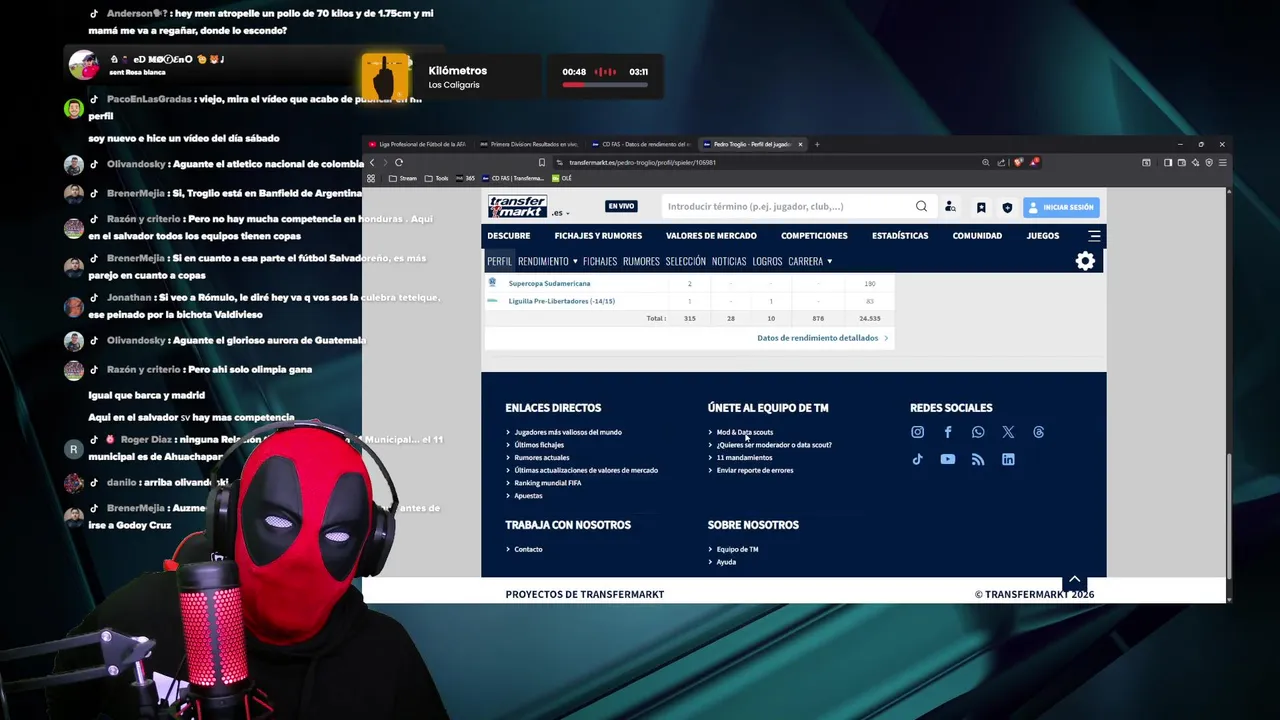Viewport: 1280px width, 720px height.
Task: Open the Transfermarkt bookmark watchlist icon
Action: [981, 207]
